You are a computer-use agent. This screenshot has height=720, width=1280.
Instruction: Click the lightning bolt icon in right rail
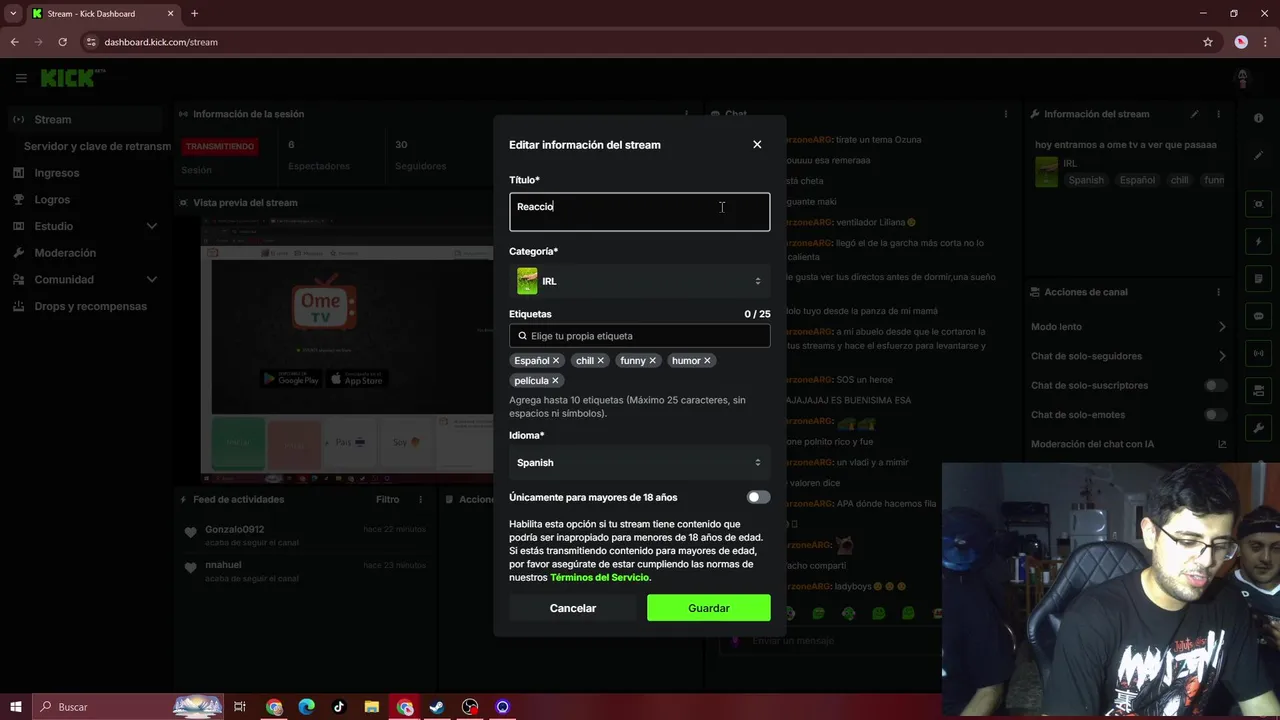(x=1259, y=242)
